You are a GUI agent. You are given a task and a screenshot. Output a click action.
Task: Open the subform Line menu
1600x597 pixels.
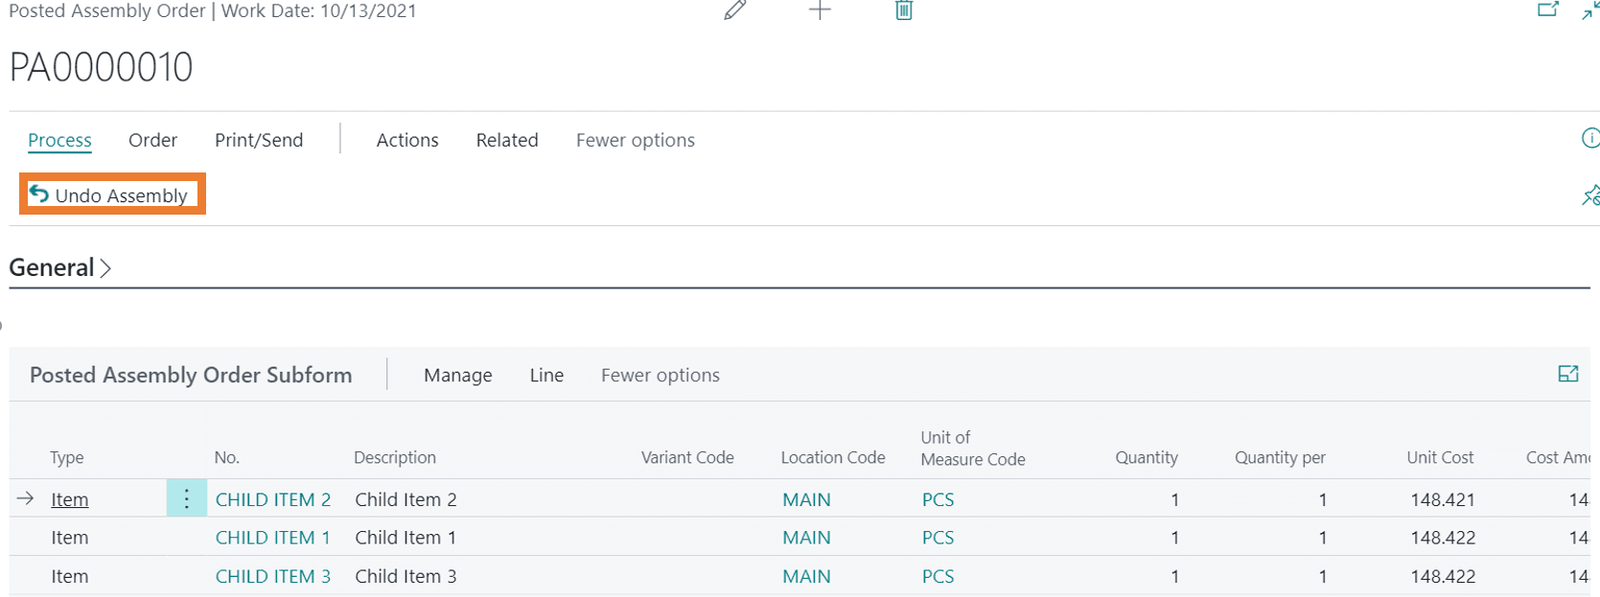[547, 375]
